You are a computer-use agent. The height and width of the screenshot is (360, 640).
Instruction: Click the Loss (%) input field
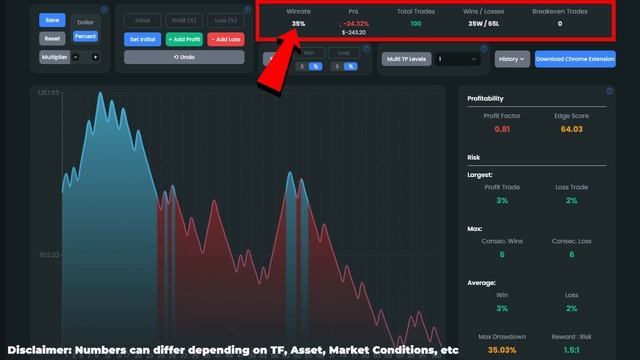[x=226, y=20]
